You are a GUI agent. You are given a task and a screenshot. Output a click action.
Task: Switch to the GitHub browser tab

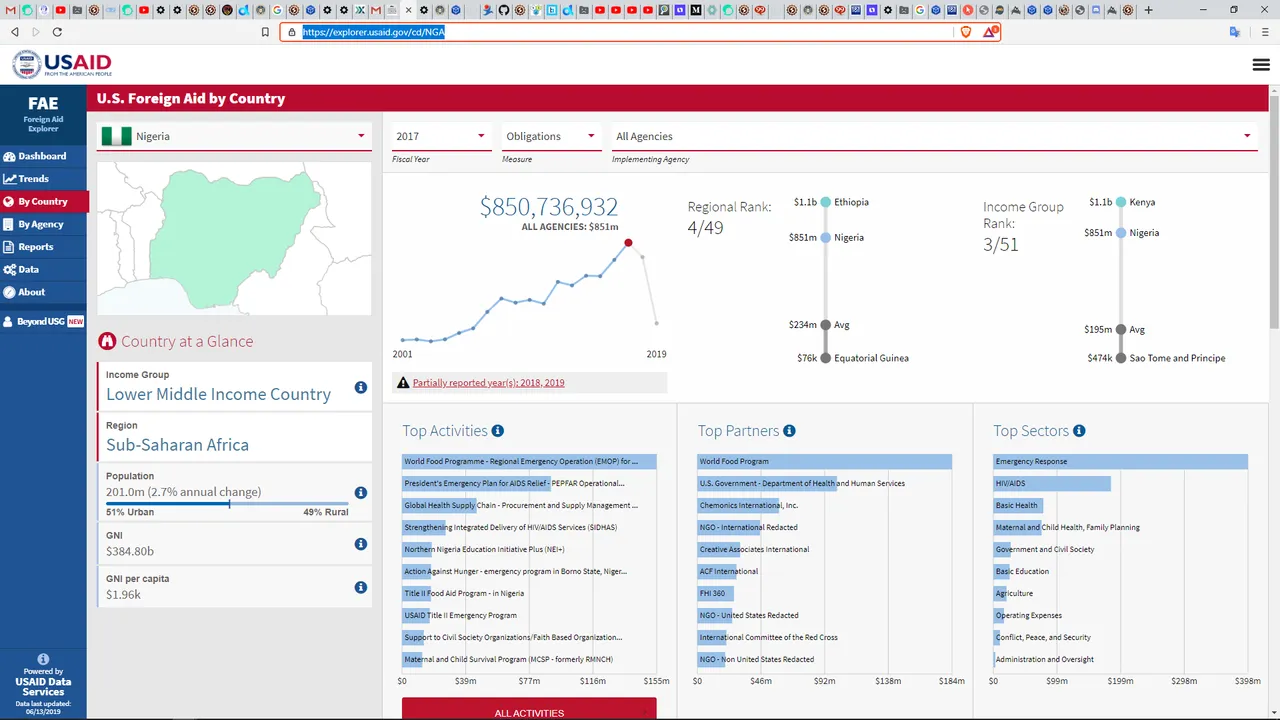pos(503,10)
